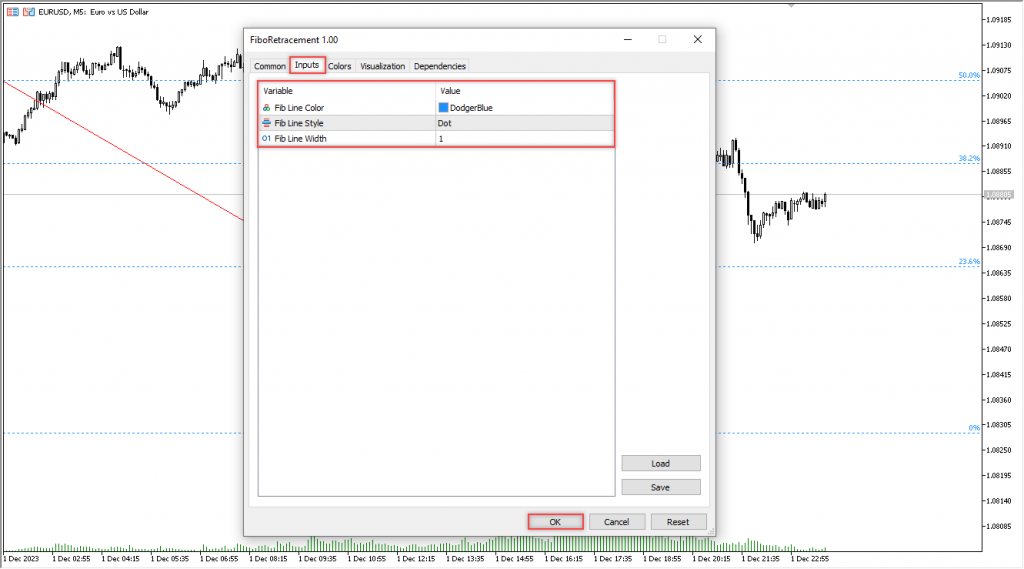Select the Fib Line Color row label

(299, 108)
